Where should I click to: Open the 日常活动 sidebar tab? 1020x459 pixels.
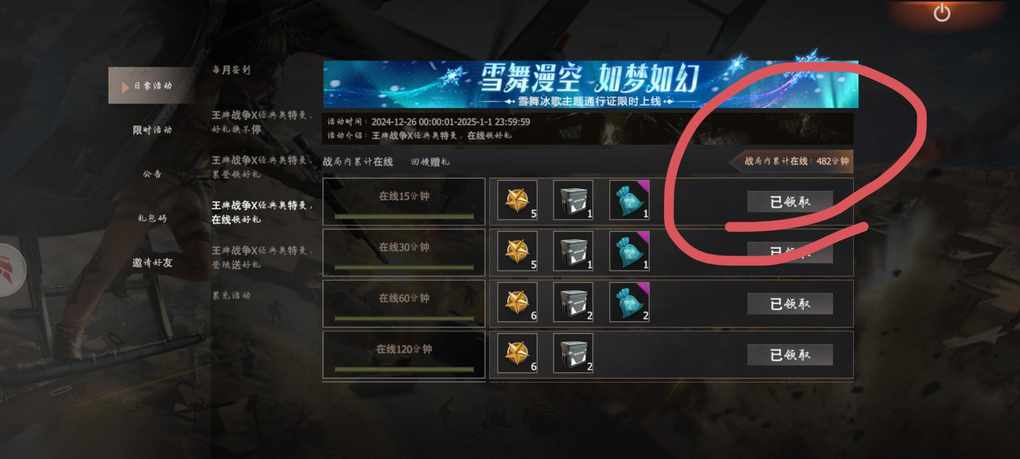click(150, 86)
